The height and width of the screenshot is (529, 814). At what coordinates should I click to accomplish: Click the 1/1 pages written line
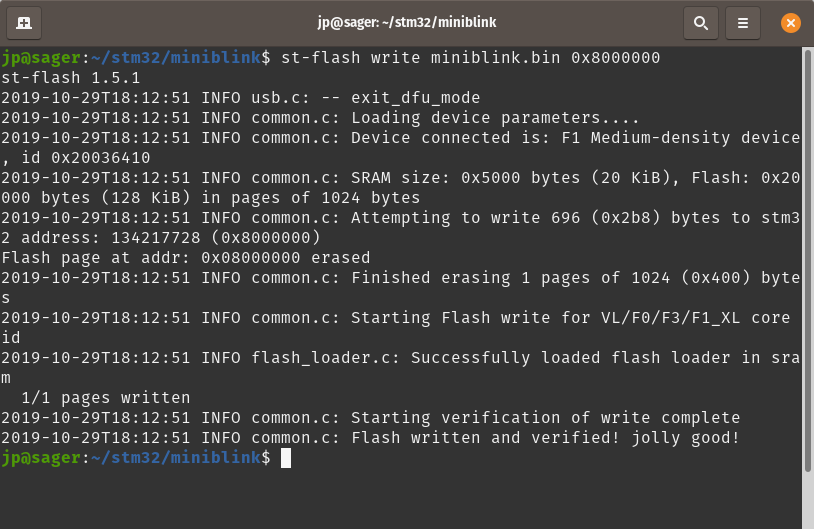(105, 398)
